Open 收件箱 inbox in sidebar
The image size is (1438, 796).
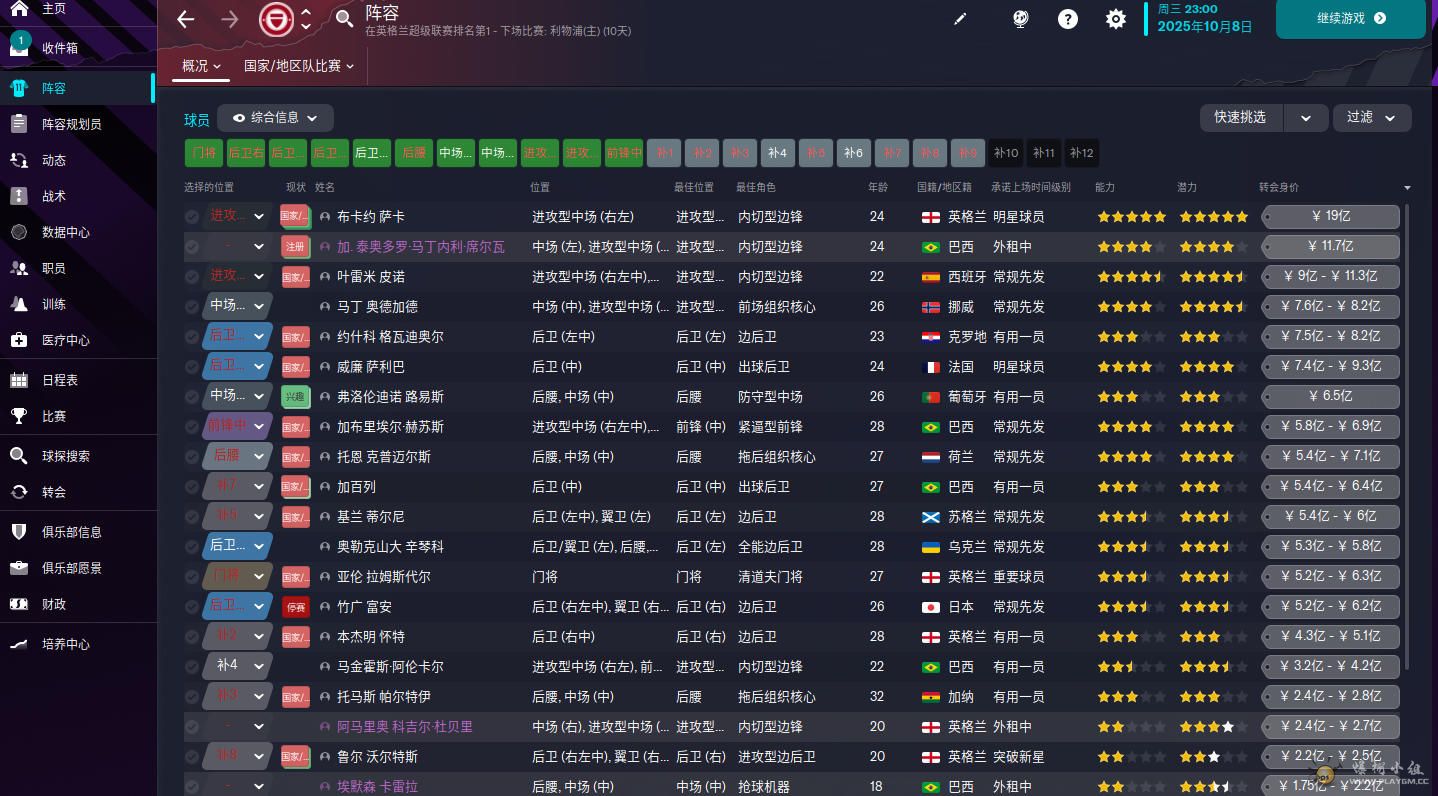point(59,48)
